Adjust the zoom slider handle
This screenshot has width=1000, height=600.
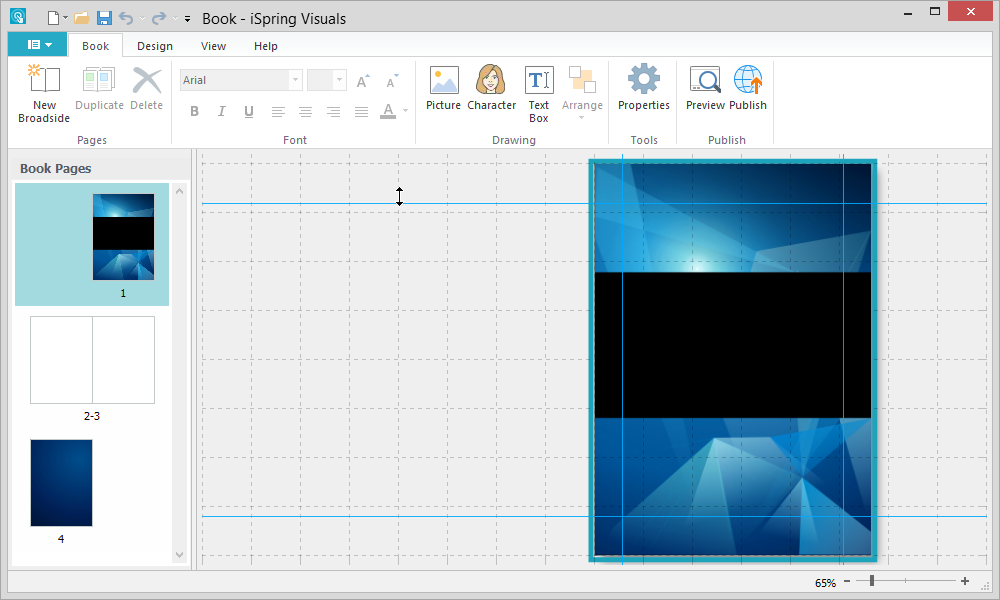pos(872,581)
